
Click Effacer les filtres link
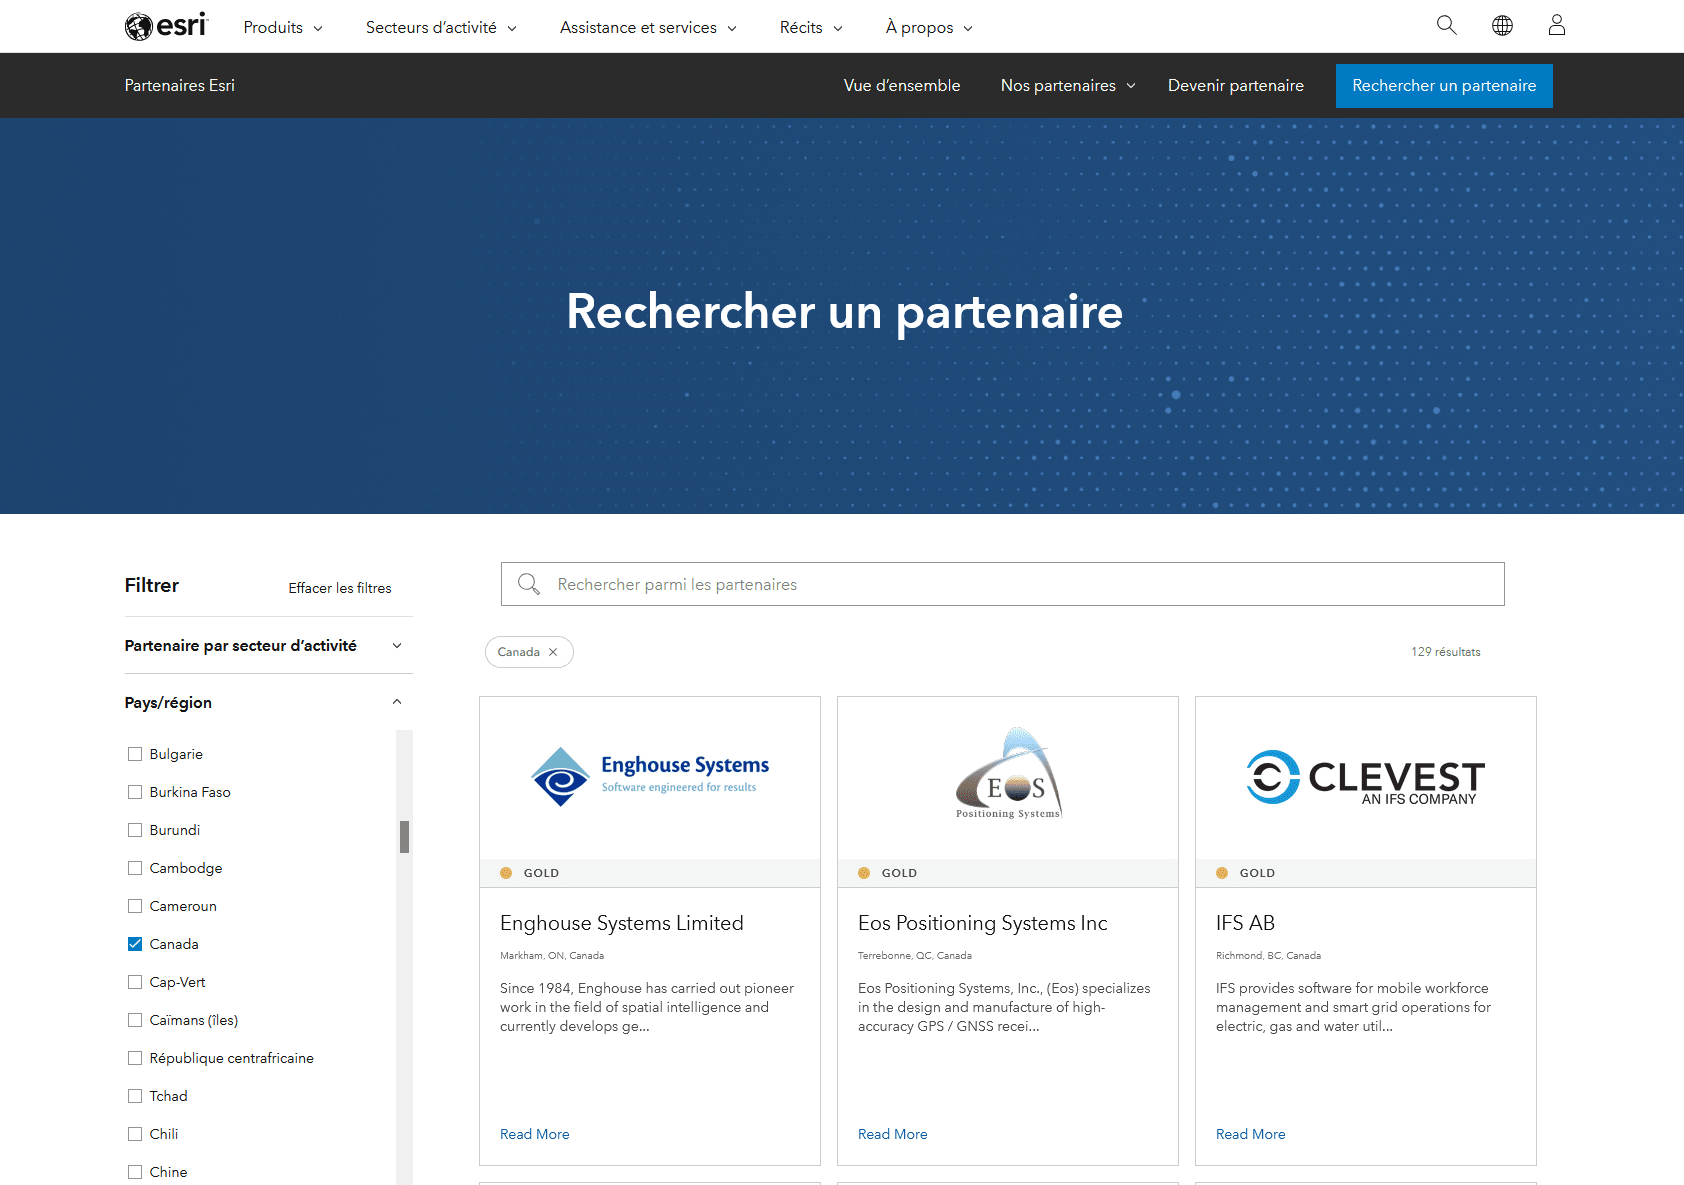point(340,588)
